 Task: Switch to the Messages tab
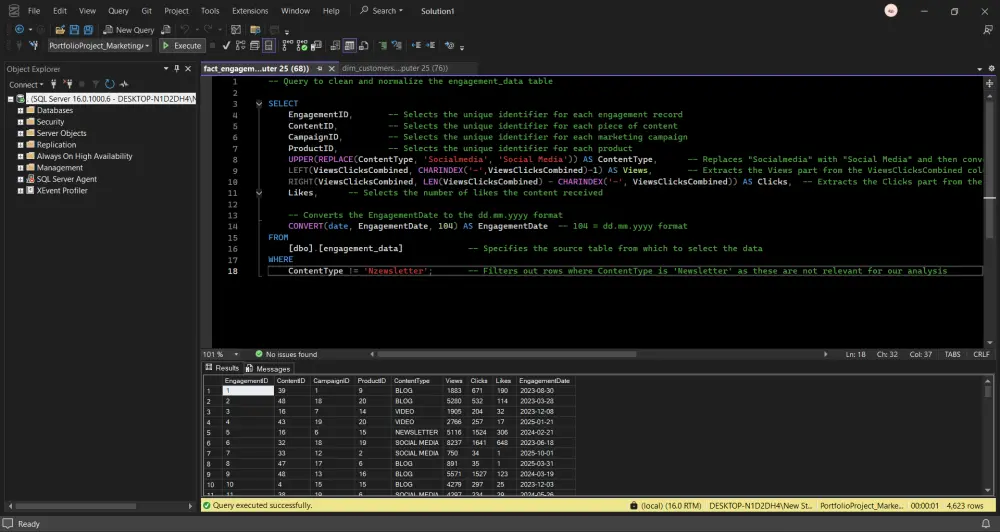[x=268, y=368]
